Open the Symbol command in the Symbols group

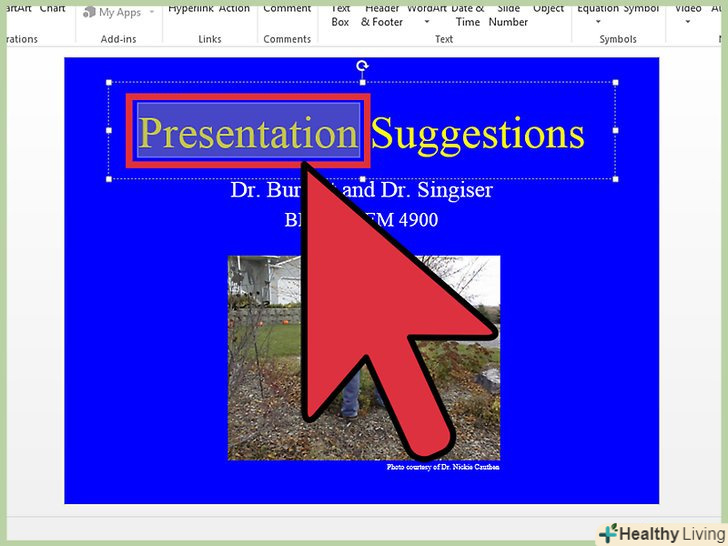pos(642,8)
